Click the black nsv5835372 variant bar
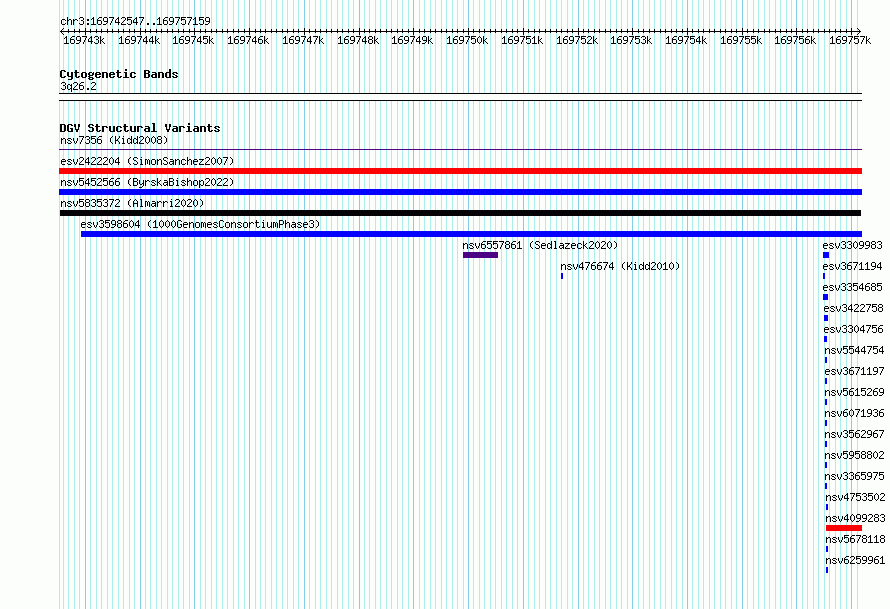 (x=460, y=213)
